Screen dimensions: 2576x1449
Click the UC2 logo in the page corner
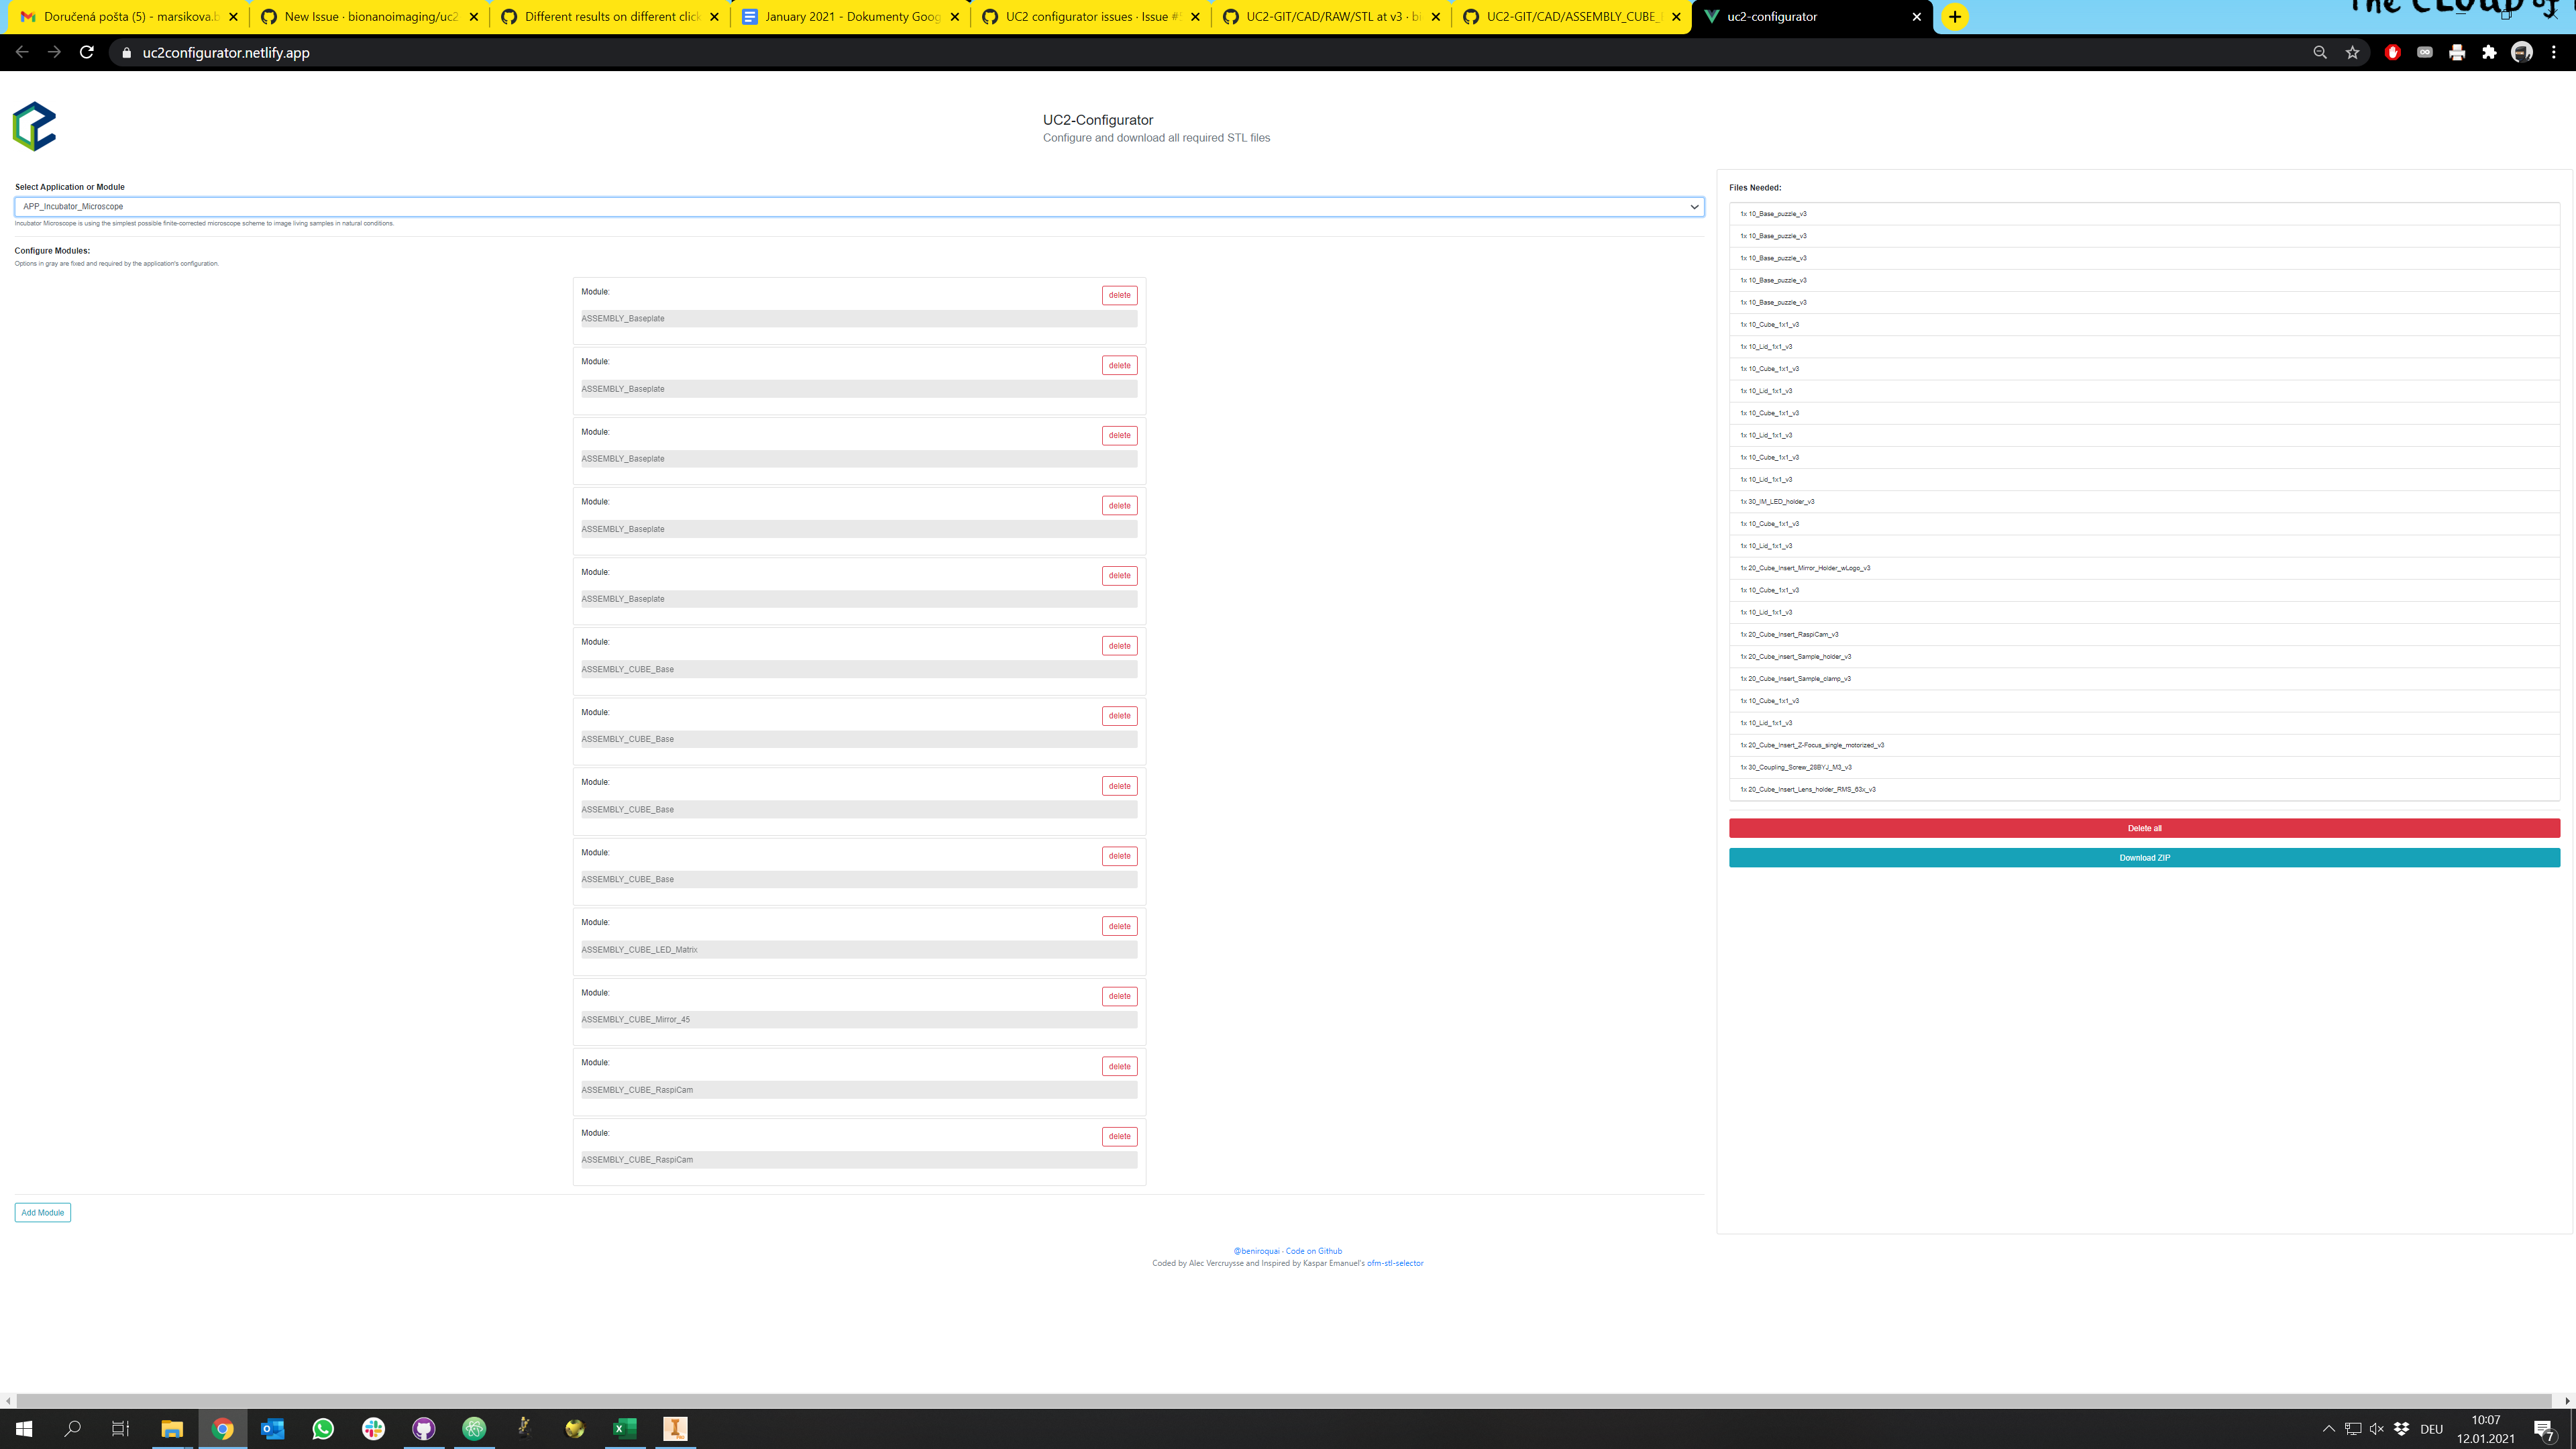(x=36, y=126)
